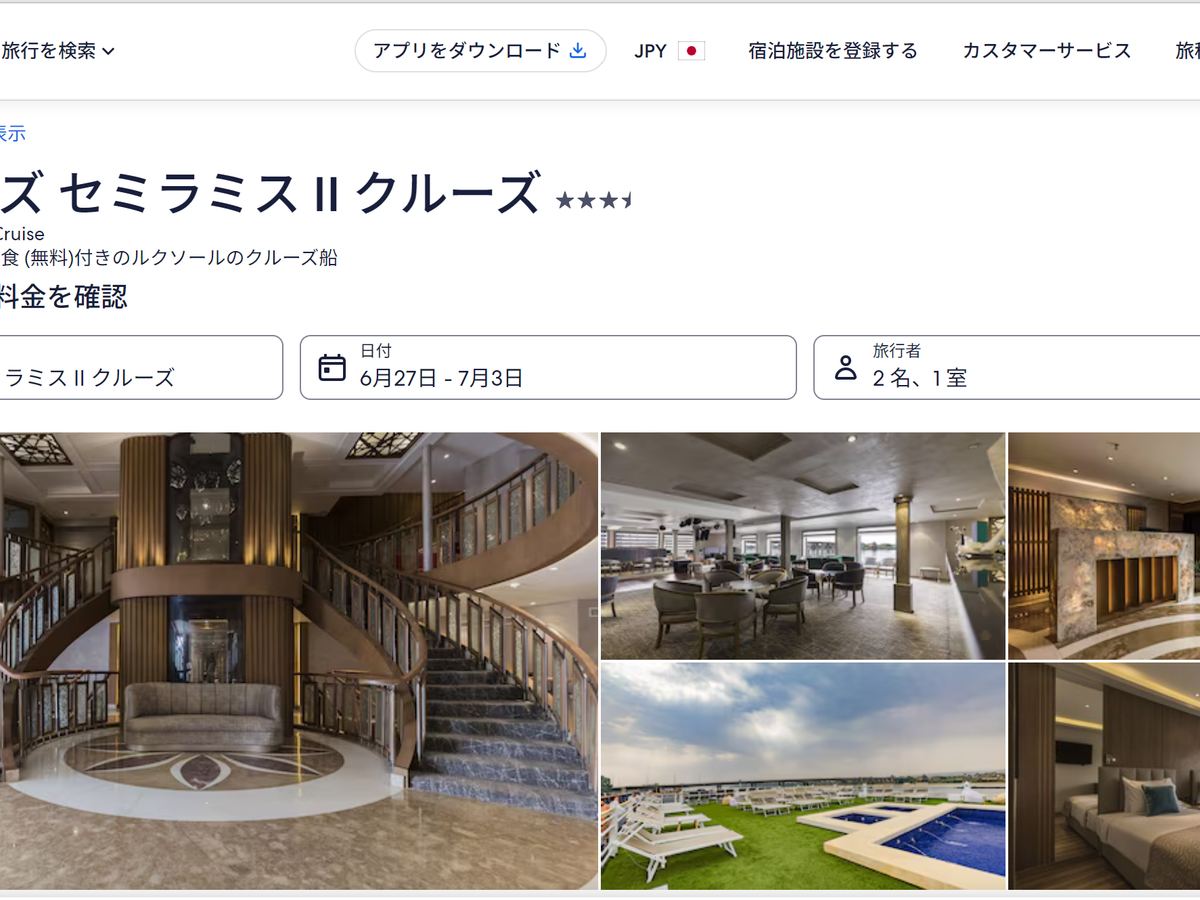1200x900 pixels.
Task: Select the JPY currency setting
Action: [x=669, y=51]
